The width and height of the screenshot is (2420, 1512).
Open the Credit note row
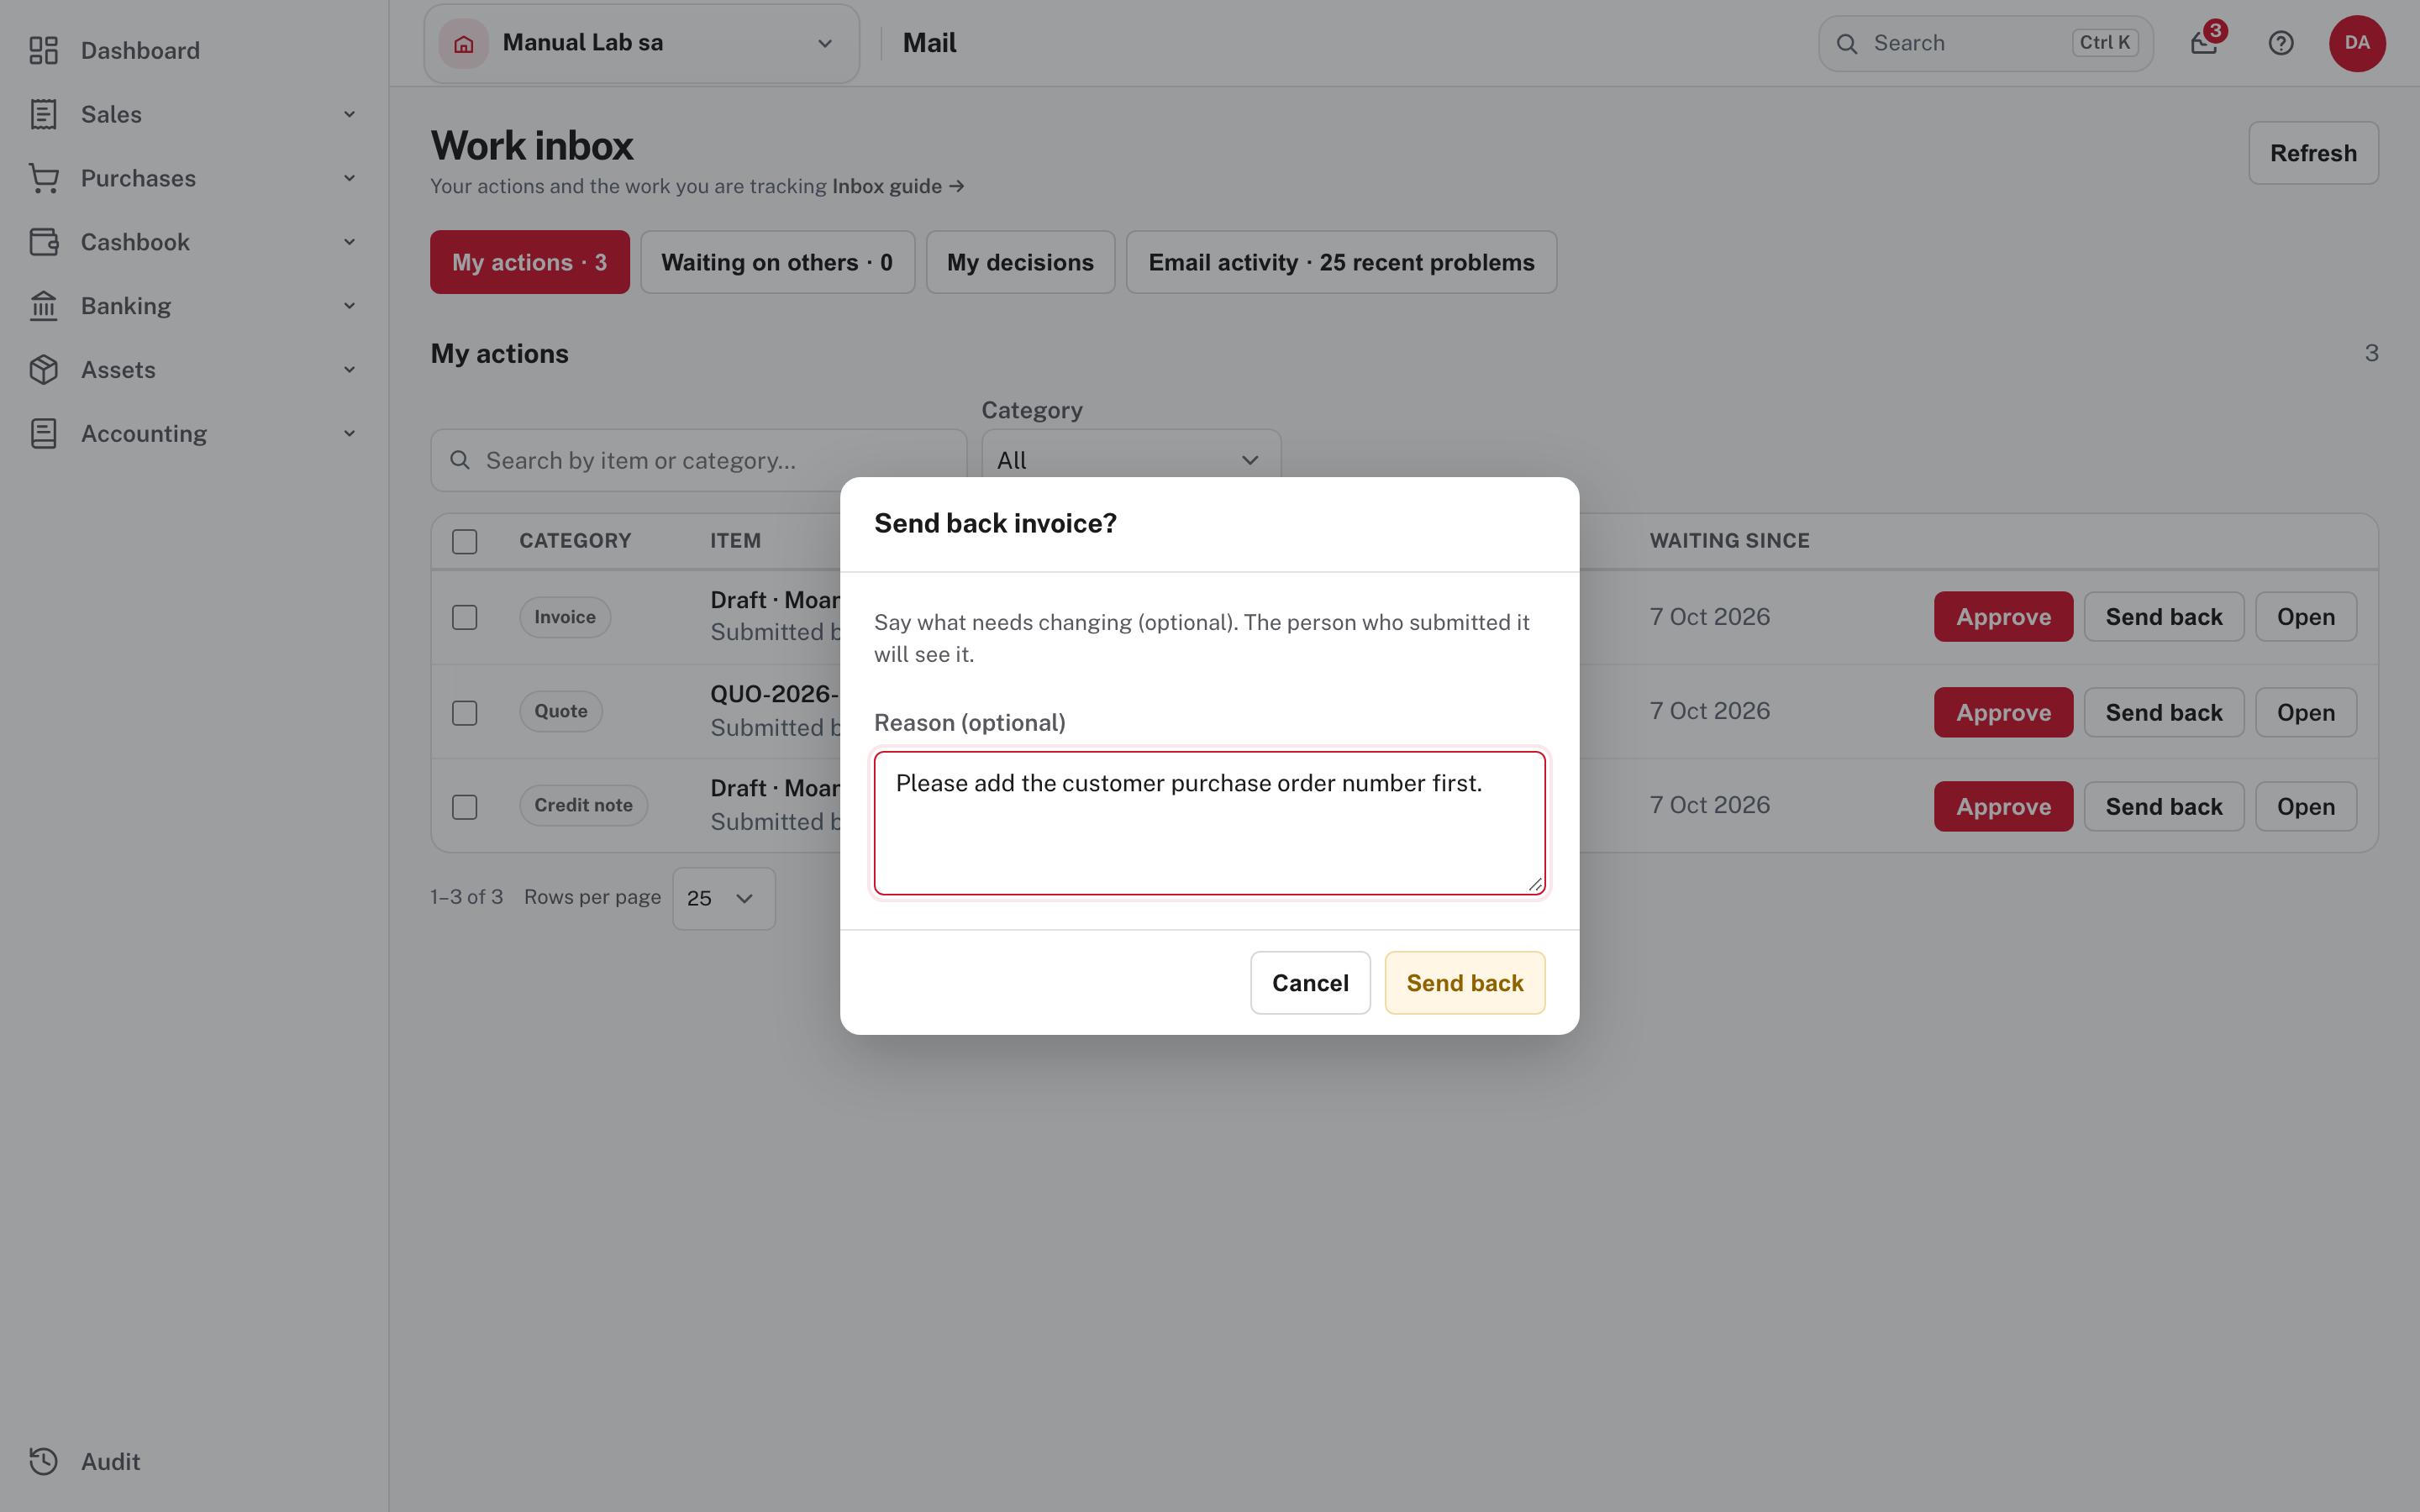2305,807
